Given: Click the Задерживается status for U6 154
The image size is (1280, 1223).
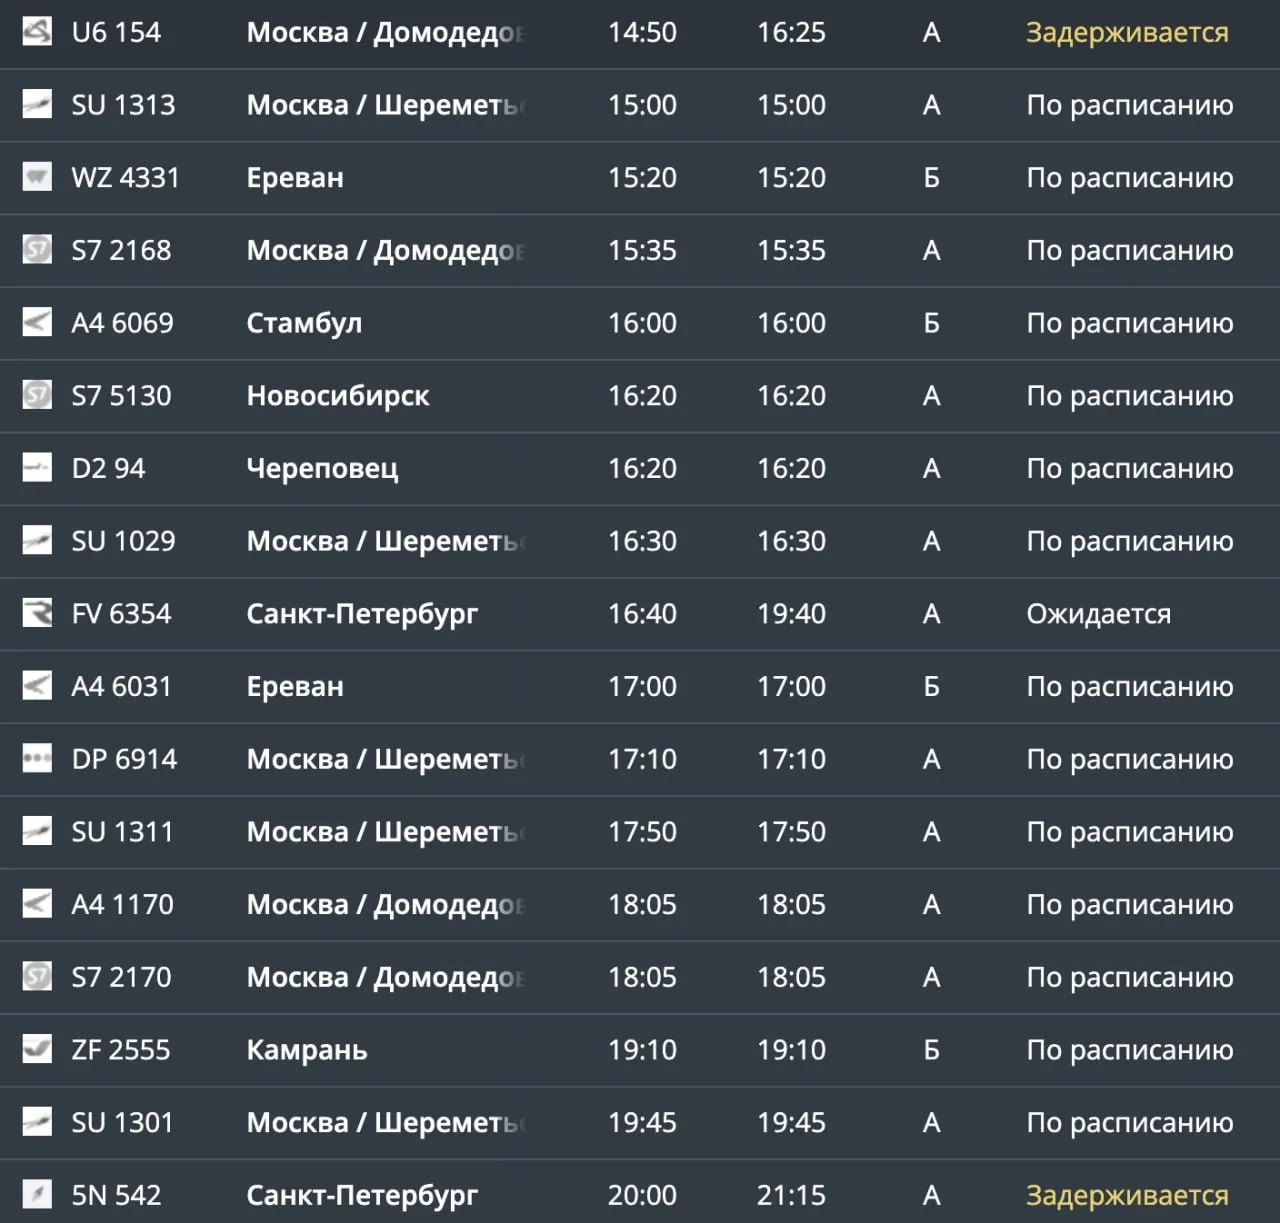Looking at the screenshot, I should [1127, 33].
